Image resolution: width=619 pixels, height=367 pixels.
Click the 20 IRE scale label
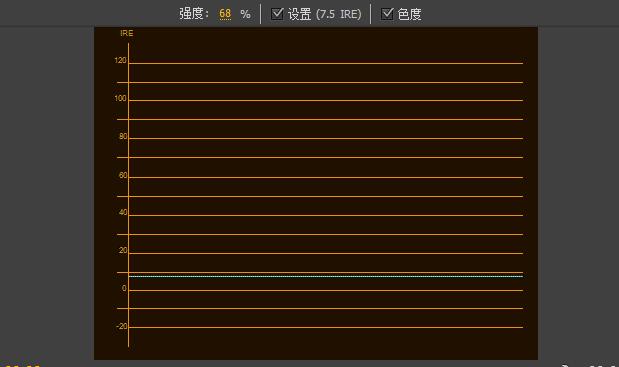tap(123, 251)
